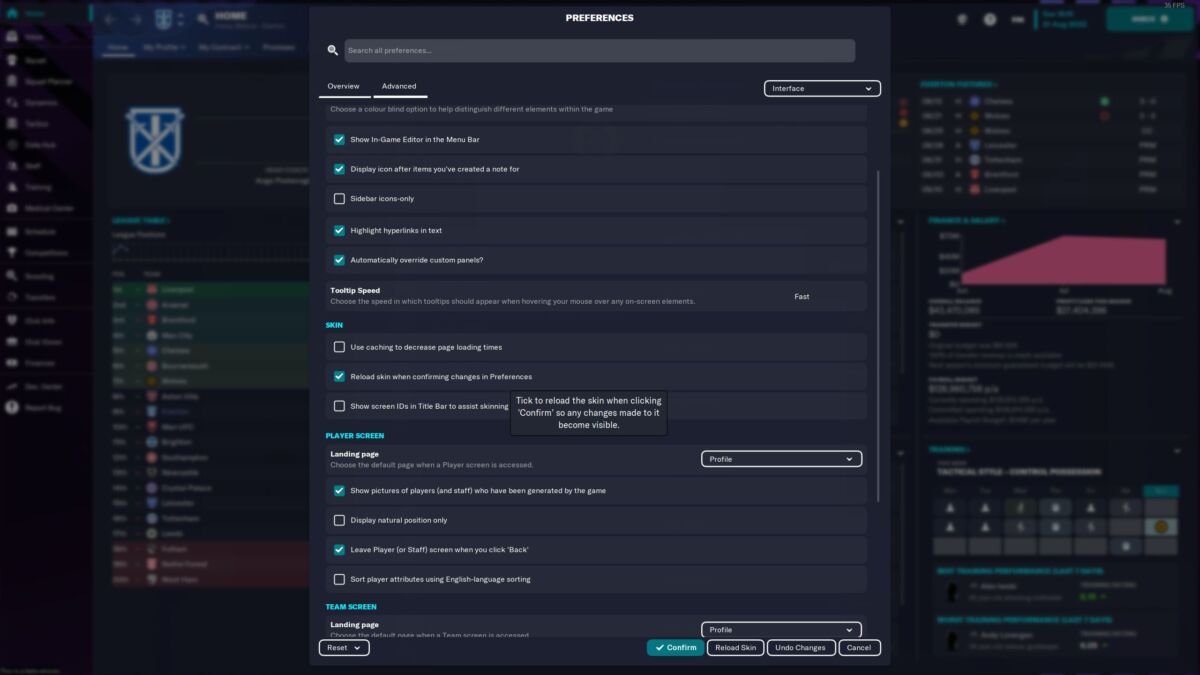Select the Dev. Centre icon in the sidebar

11,386
